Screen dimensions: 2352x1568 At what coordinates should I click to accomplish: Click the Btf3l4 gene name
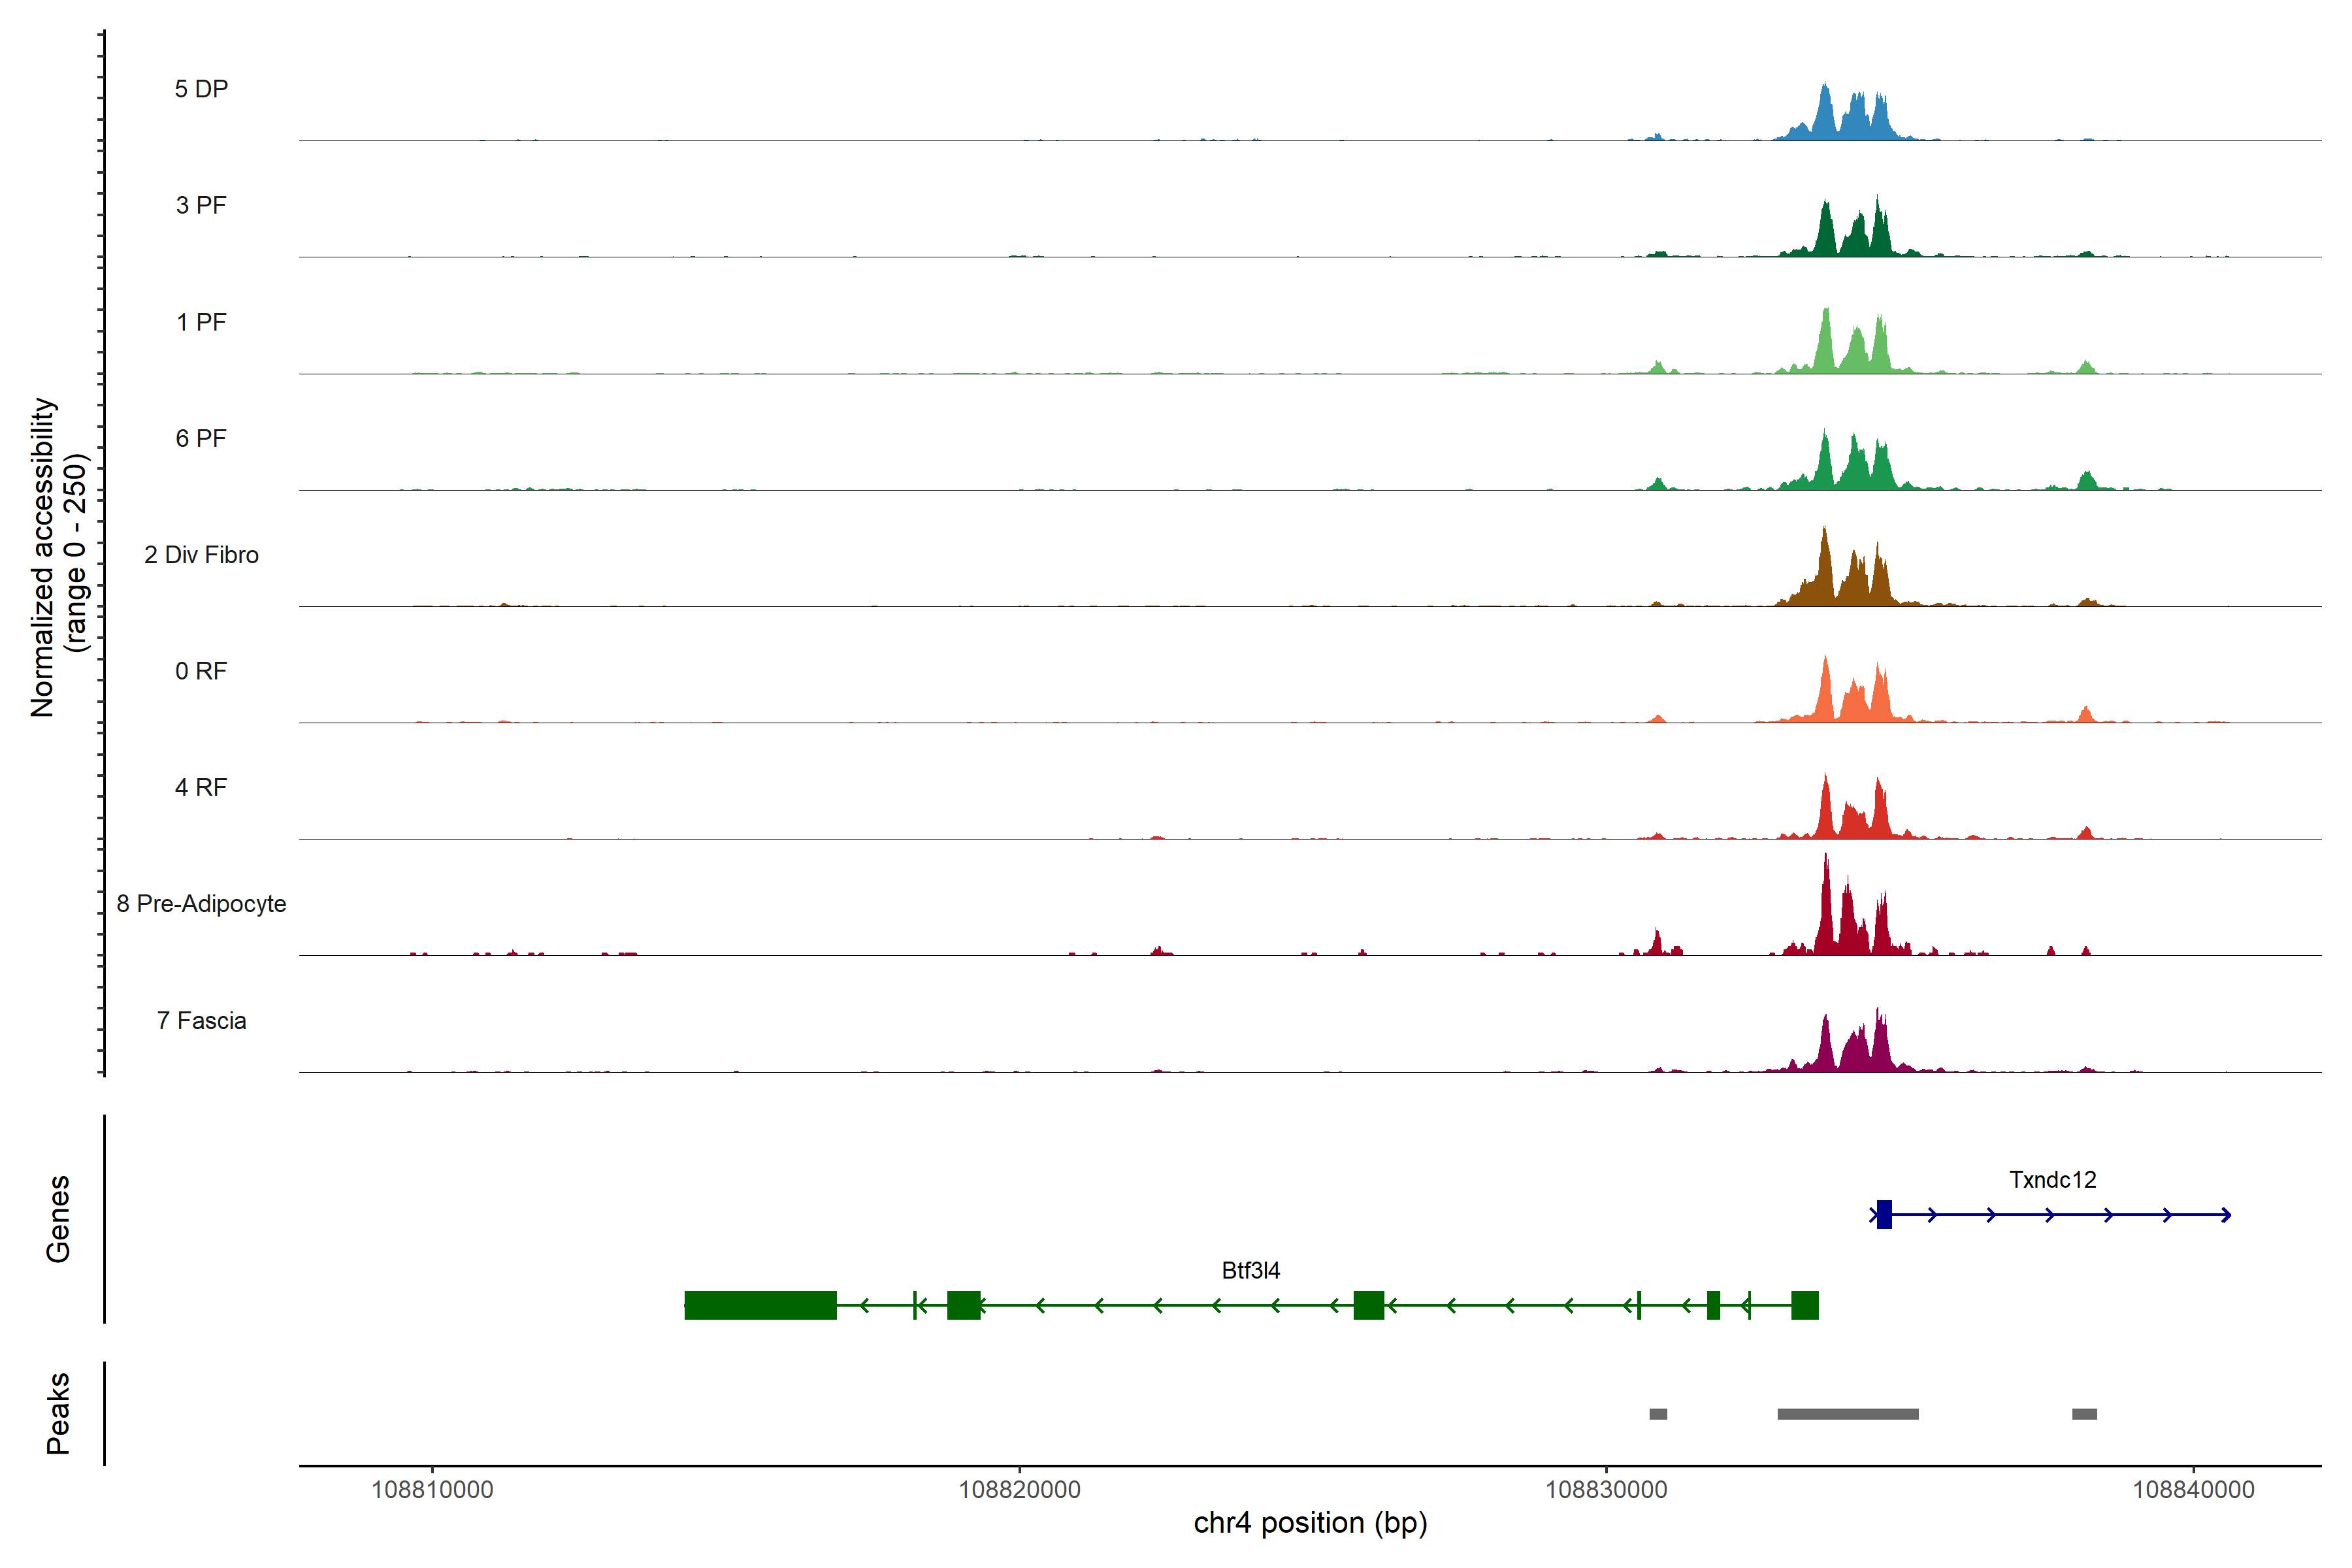(1250, 1270)
